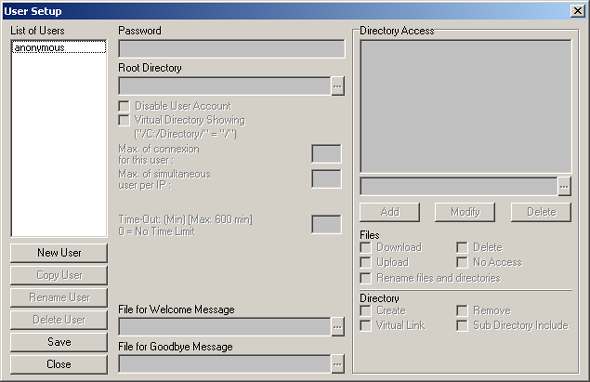Toggle the Upload files permission
Screen dimensions: 590x382
click(x=365, y=262)
